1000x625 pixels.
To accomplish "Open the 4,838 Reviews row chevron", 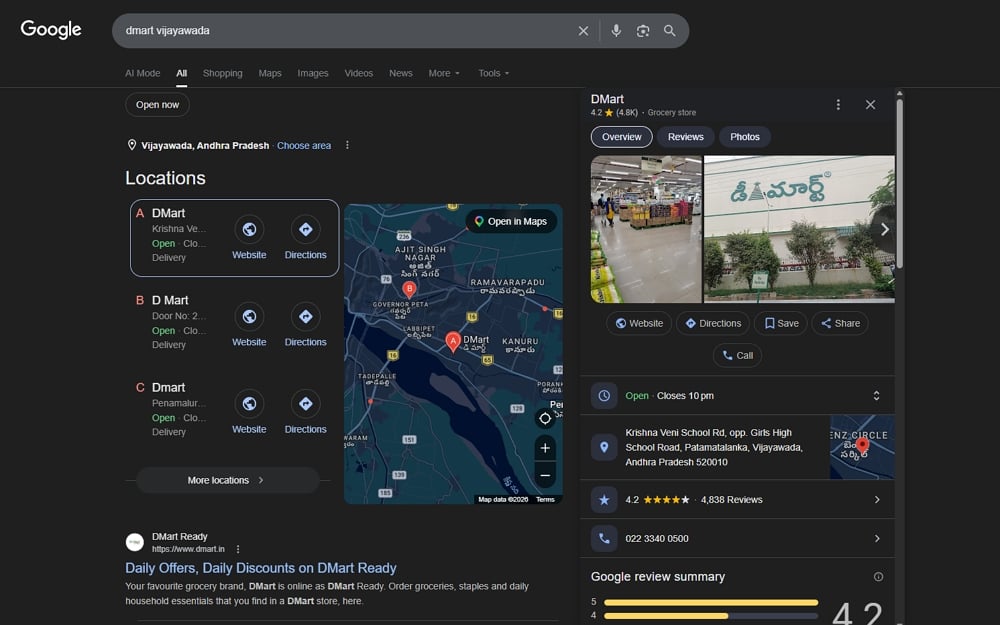I will 877,499.
